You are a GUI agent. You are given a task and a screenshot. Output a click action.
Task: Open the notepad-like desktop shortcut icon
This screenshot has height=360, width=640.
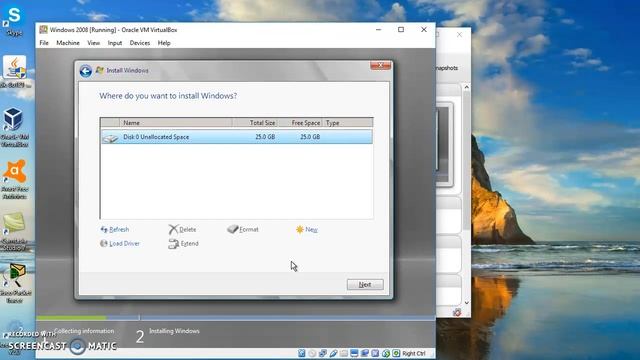click(14, 224)
